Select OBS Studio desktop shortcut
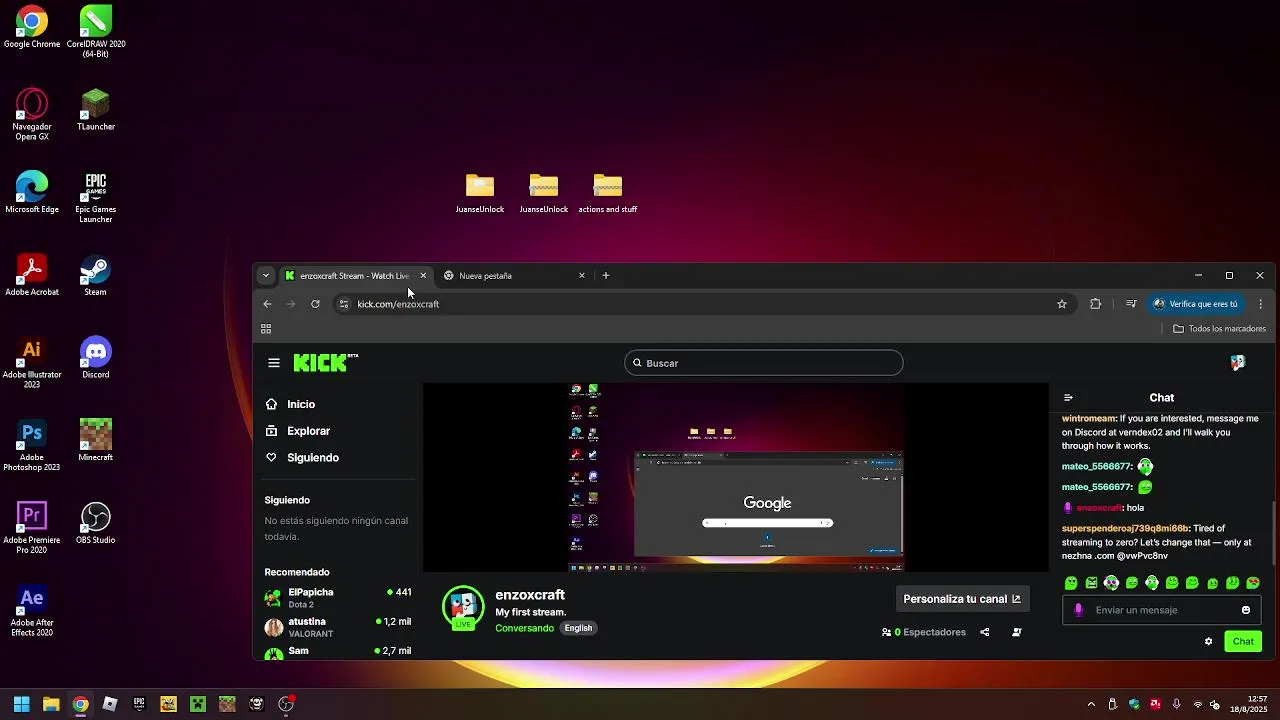This screenshot has width=1280, height=720. click(96, 523)
